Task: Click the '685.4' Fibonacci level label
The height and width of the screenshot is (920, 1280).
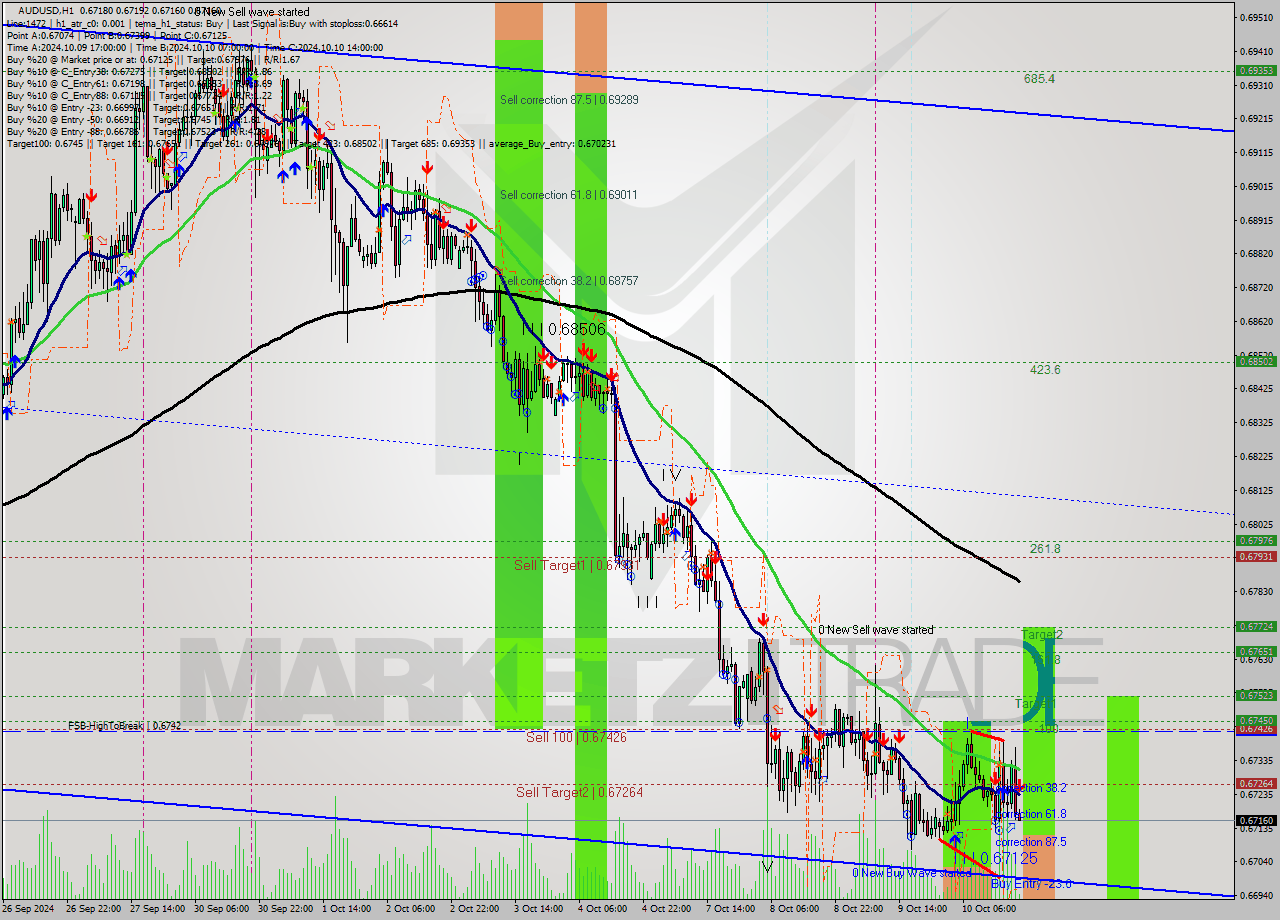Action: point(1039,78)
